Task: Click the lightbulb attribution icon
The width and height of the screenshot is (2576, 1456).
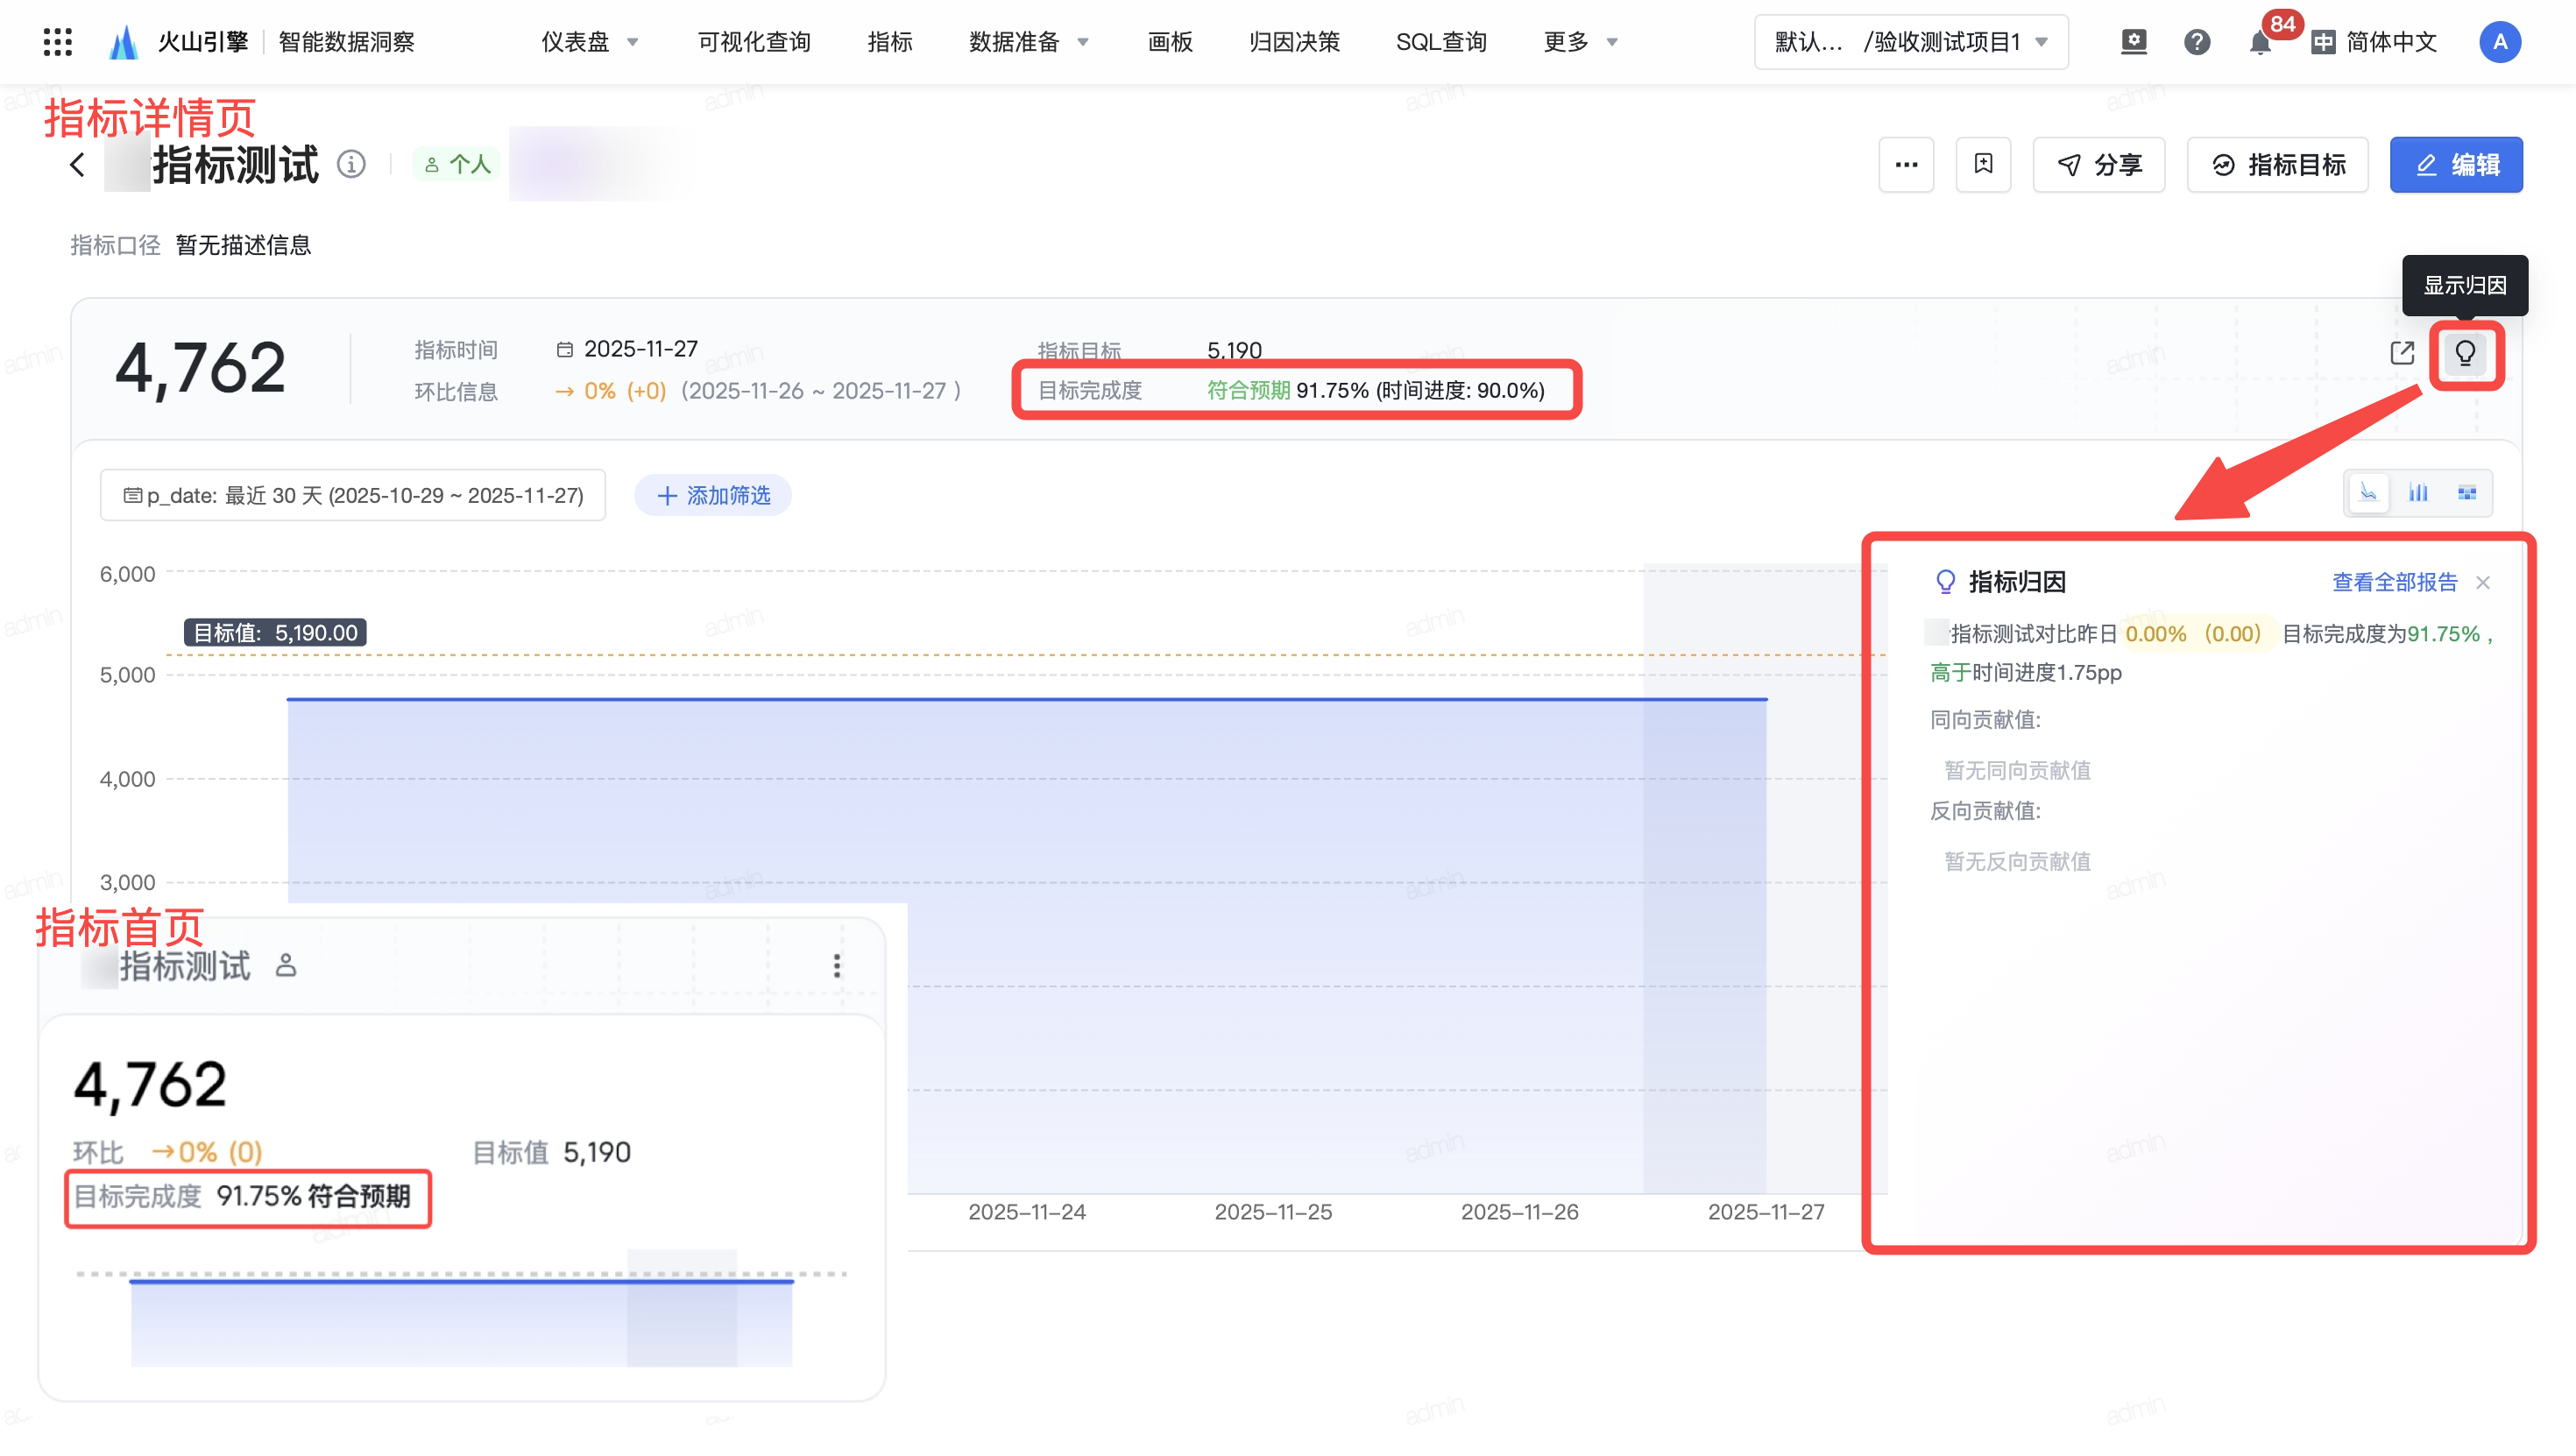Action: pyautogui.click(x=2464, y=353)
